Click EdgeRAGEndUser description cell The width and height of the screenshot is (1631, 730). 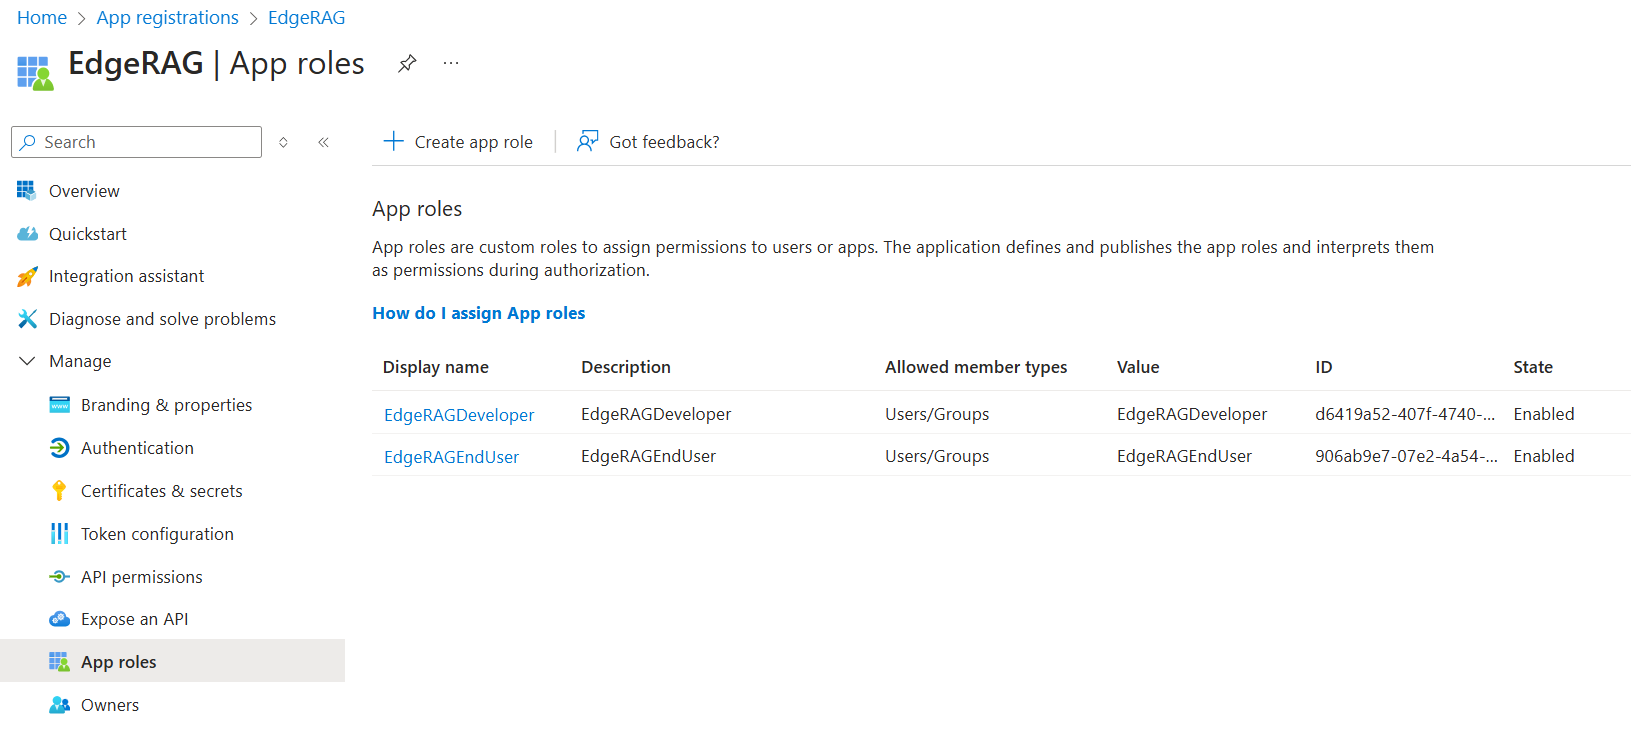pos(648,456)
